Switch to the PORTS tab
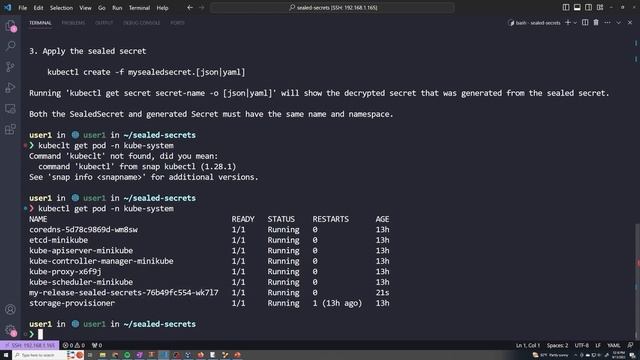This screenshot has height=360, width=640. pyautogui.click(x=177, y=23)
